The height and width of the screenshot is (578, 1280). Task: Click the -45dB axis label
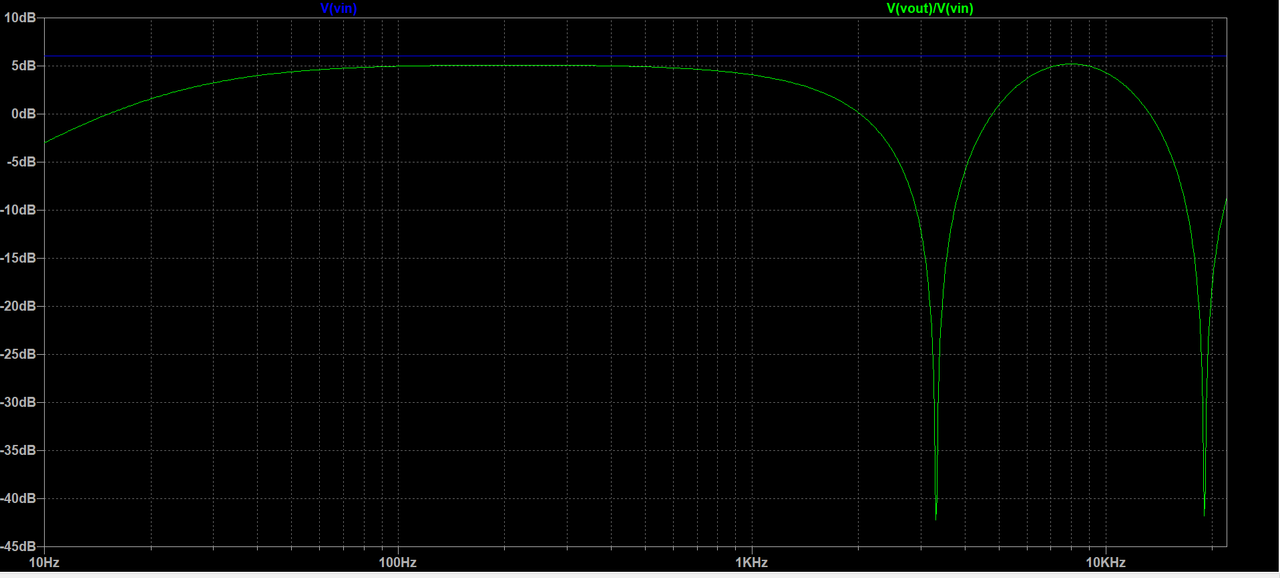coord(19,546)
